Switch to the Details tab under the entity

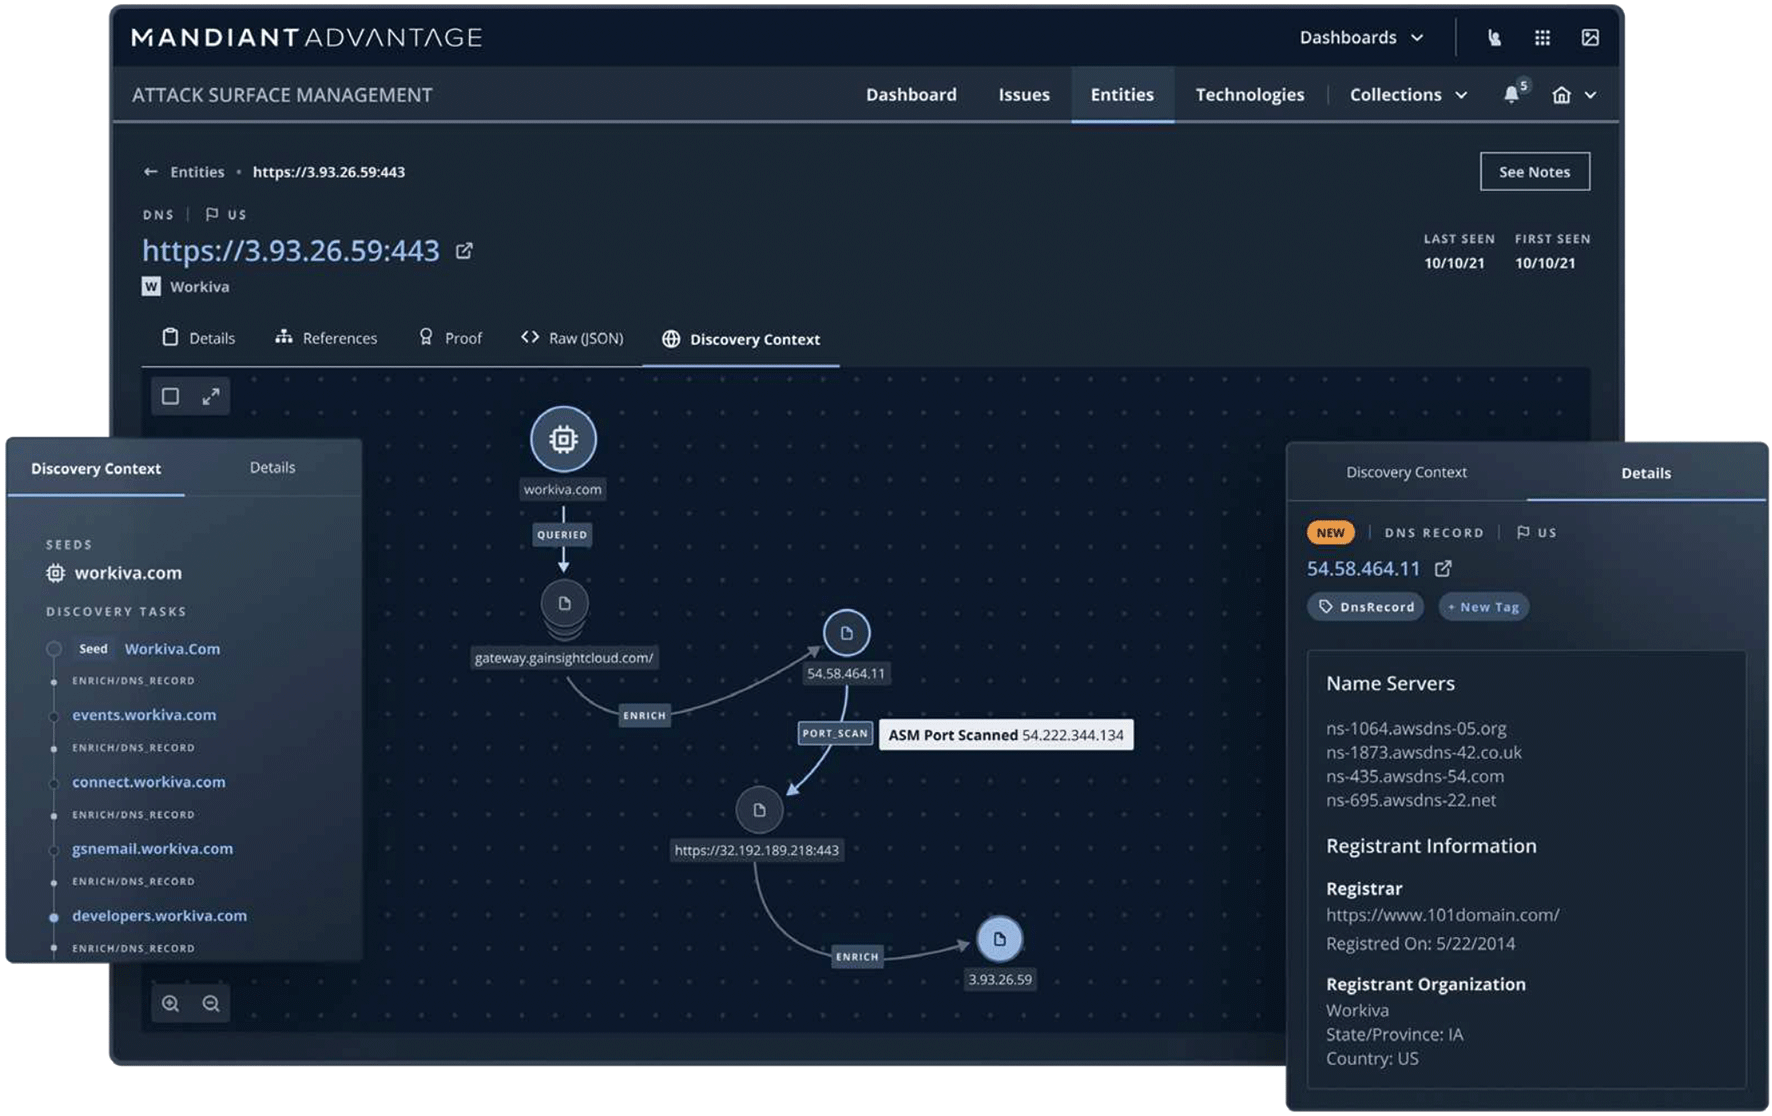point(198,338)
